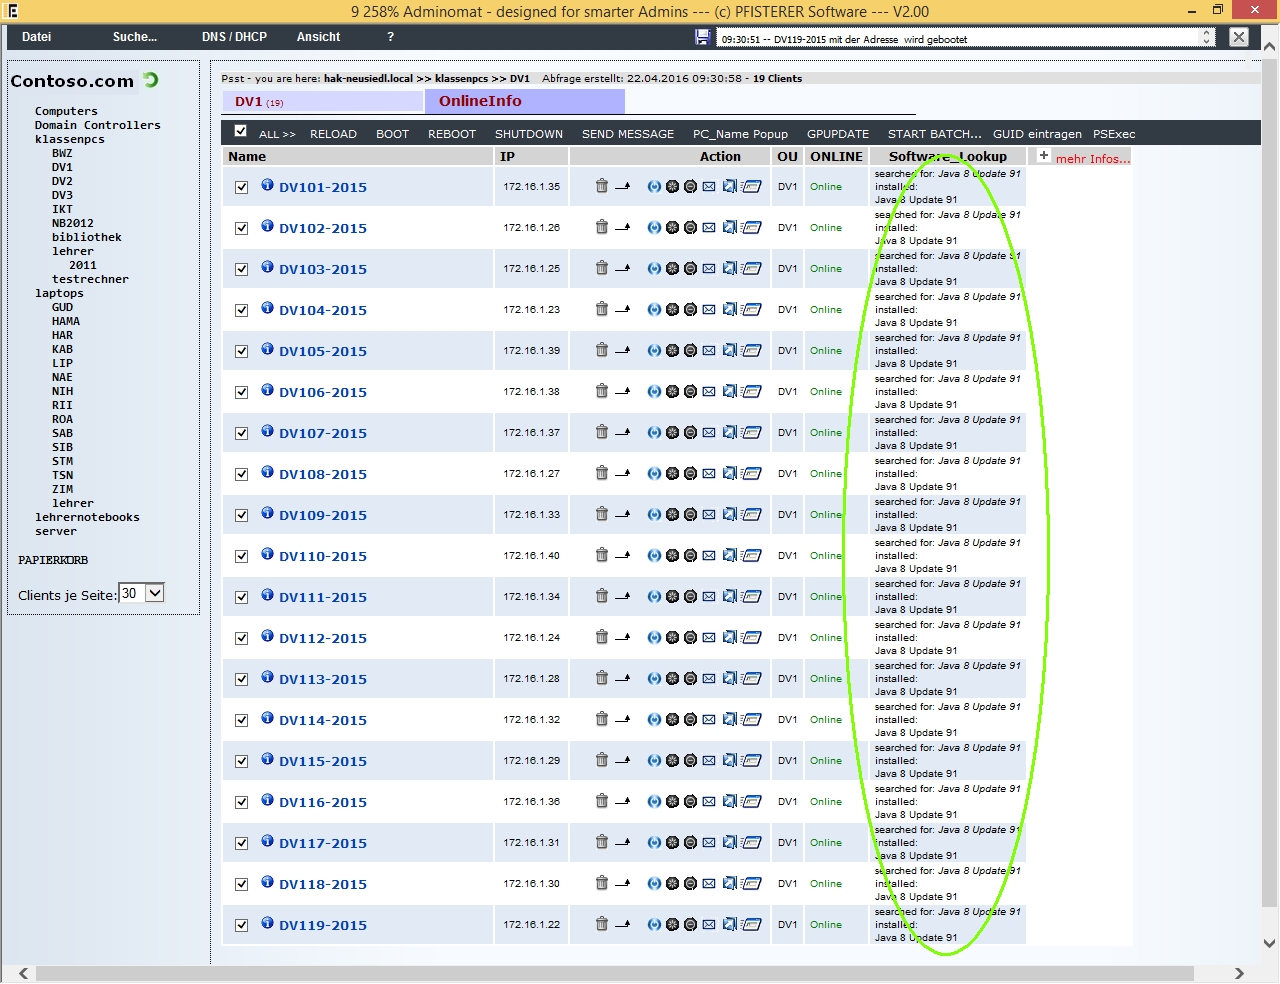Viewport: 1280px width, 984px height.
Task: Uncheck the DV101-2015 checkbox
Action: pos(241,187)
